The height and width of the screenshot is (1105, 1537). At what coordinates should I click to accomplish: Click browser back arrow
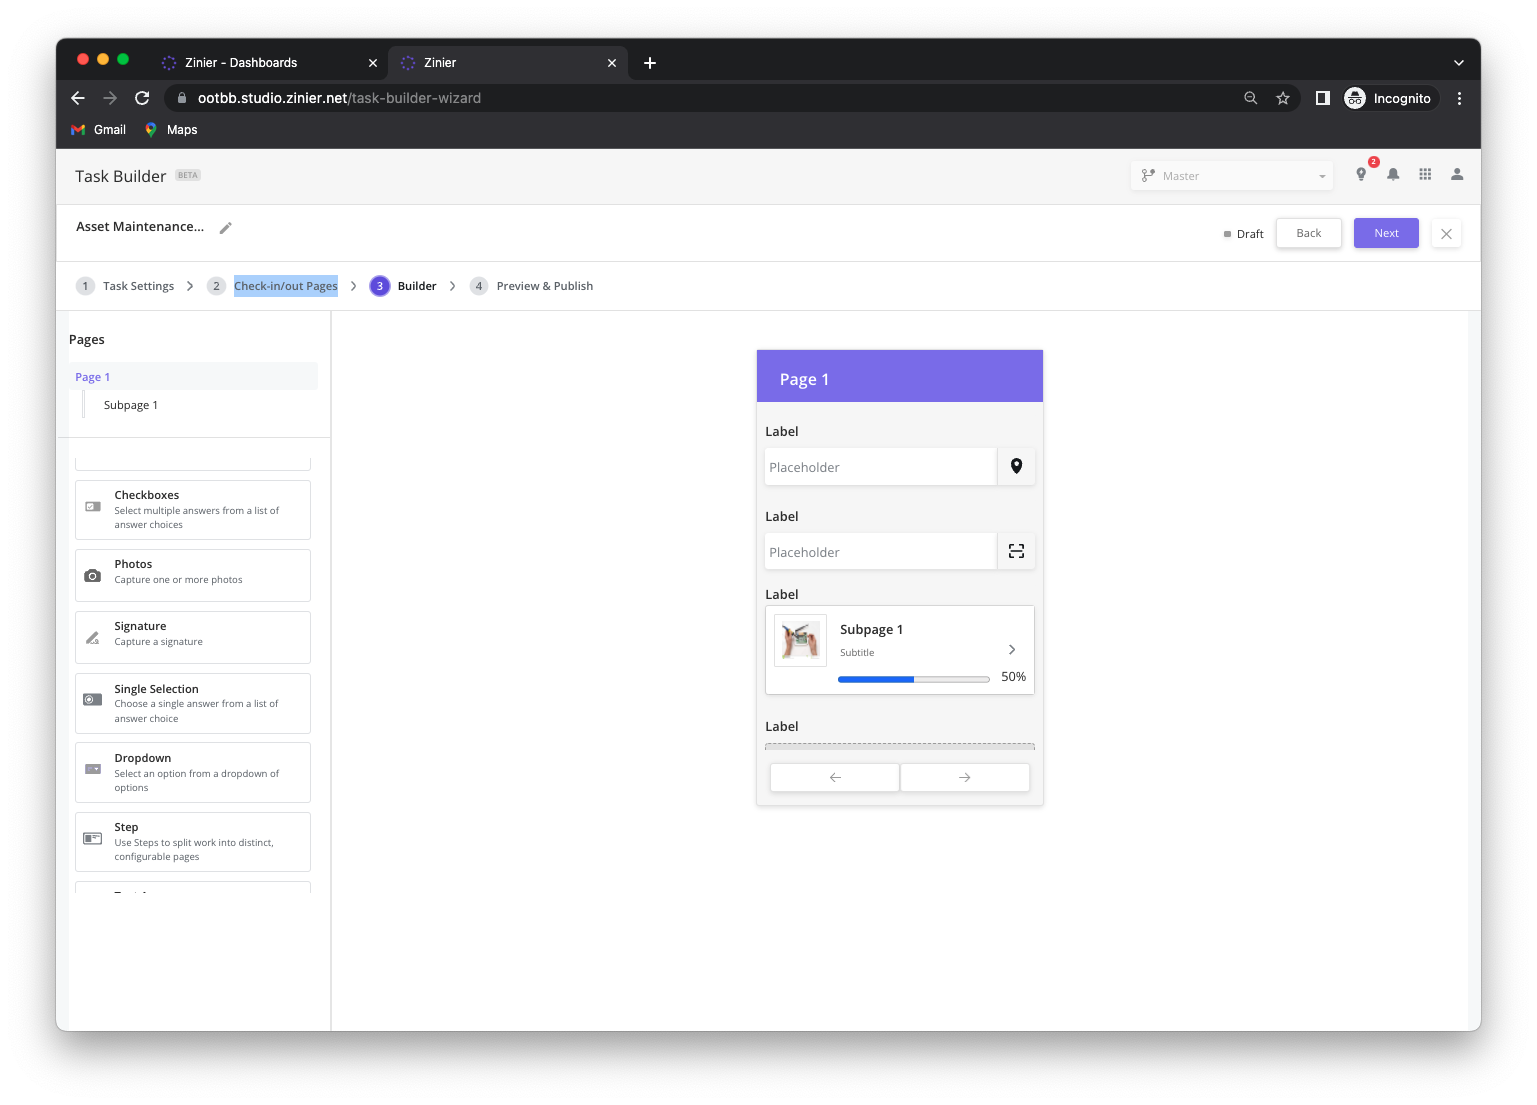[78, 98]
